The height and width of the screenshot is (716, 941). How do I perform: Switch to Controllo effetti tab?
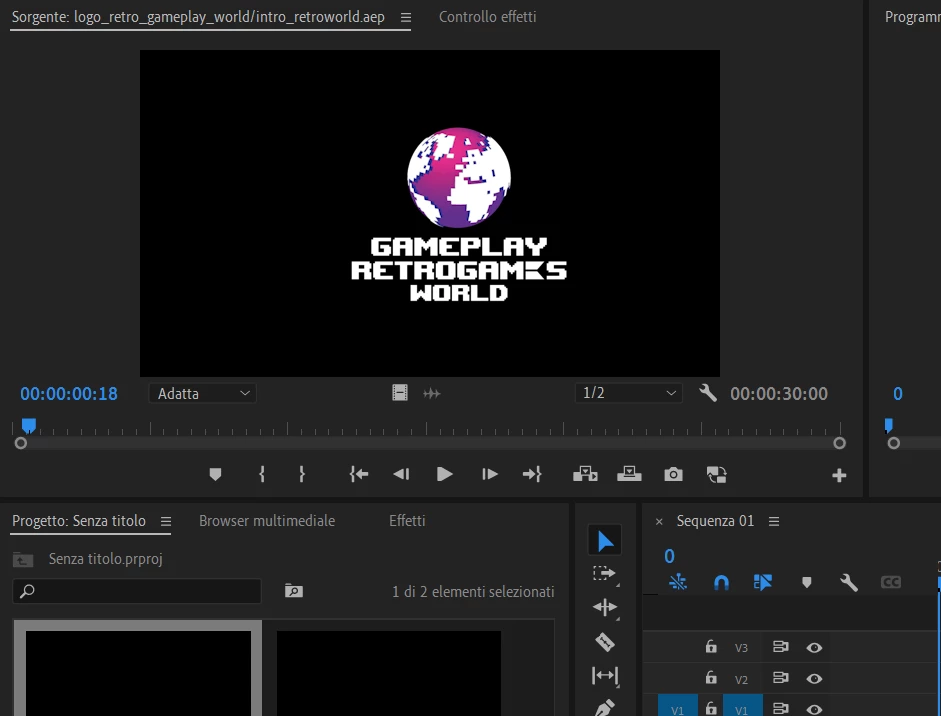coord(487,17)
